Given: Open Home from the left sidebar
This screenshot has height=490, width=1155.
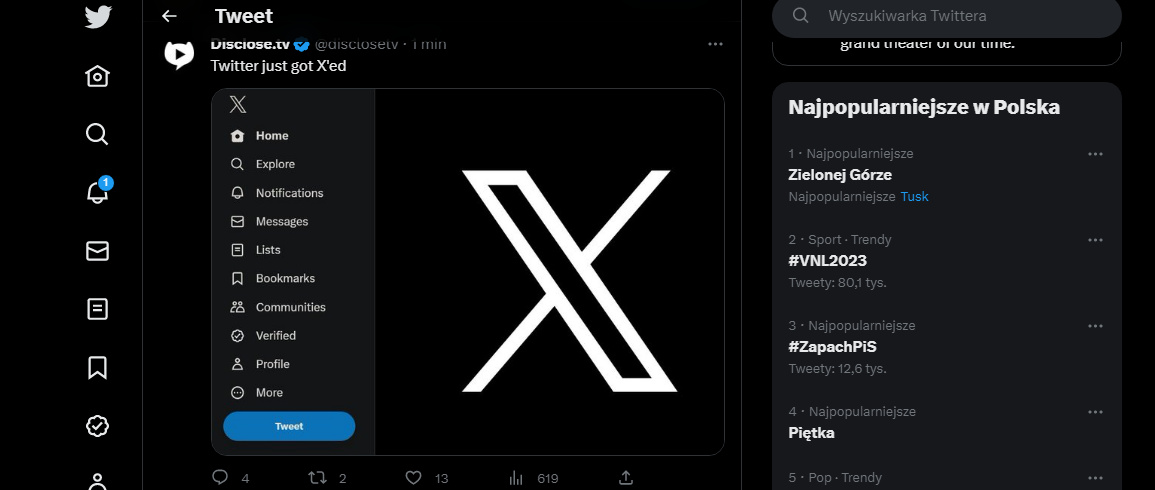Looking at the screenshot, I should 97,76.
